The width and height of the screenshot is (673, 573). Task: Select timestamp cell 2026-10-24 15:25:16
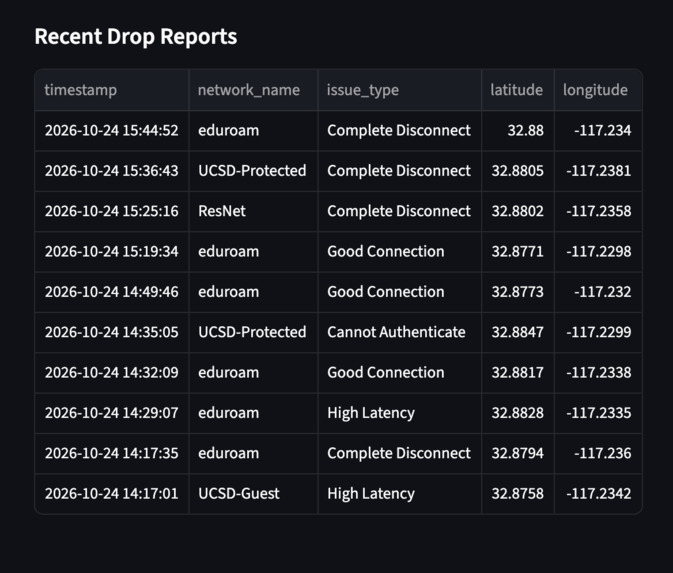112,211
